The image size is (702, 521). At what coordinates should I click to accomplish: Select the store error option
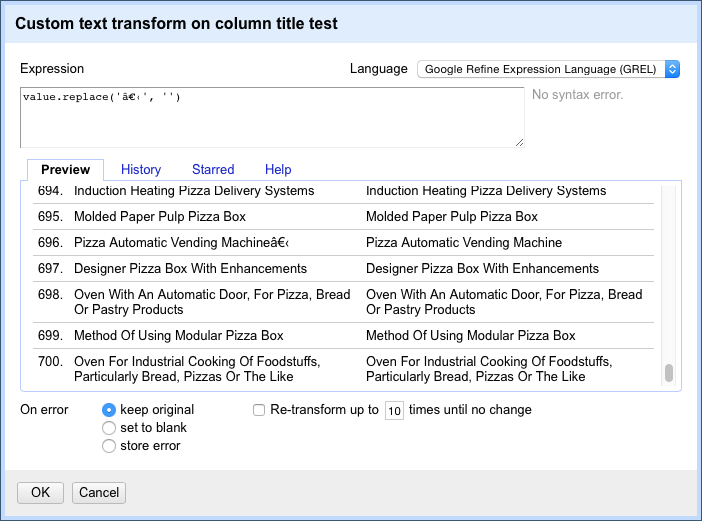(x=109, y=446)
